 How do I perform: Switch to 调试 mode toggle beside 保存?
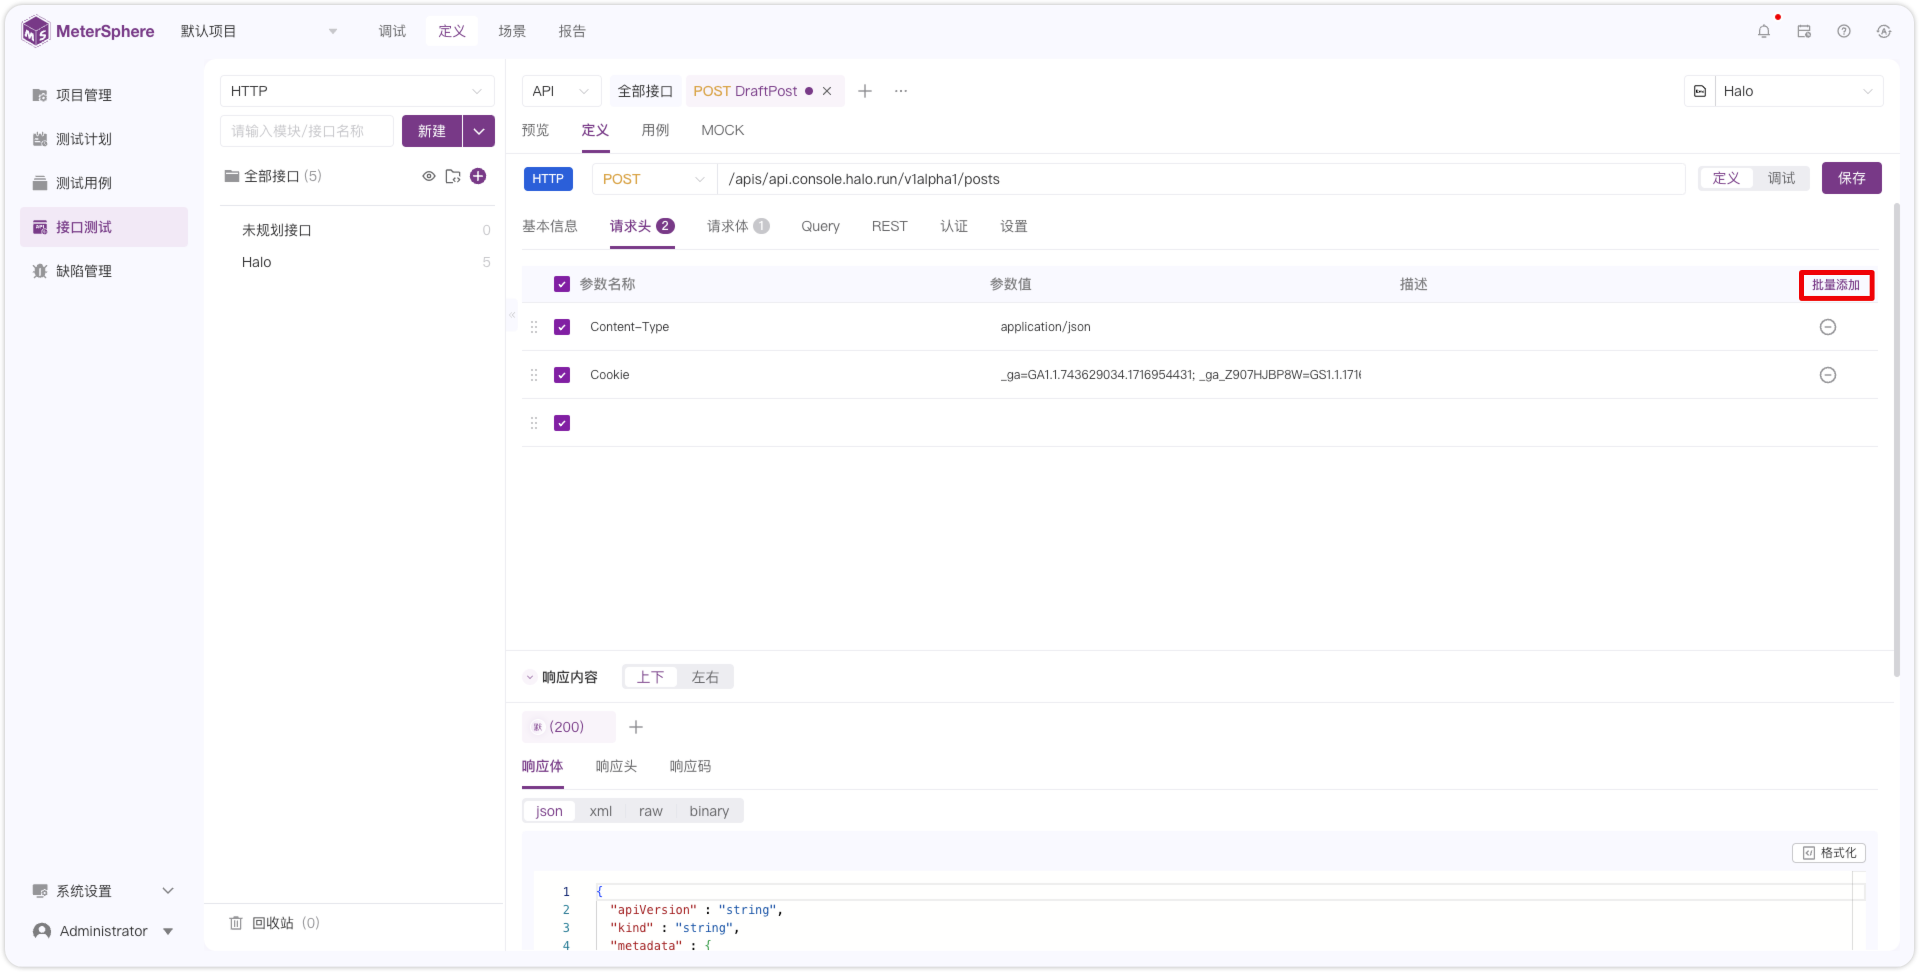(1781, 178)
